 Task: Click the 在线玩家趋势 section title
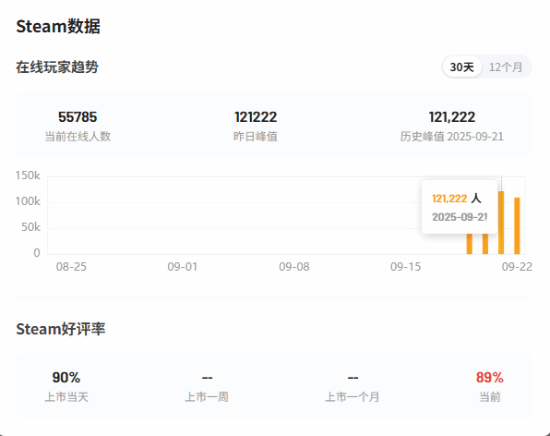57,67
